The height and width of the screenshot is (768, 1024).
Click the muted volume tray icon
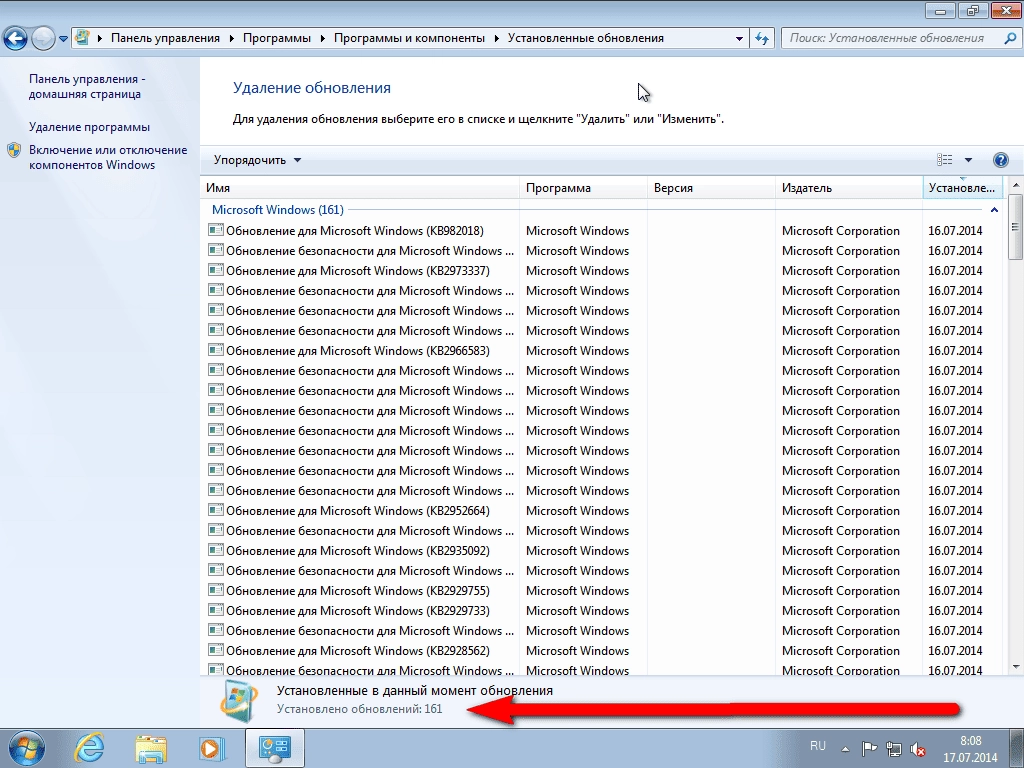(918, 748)
